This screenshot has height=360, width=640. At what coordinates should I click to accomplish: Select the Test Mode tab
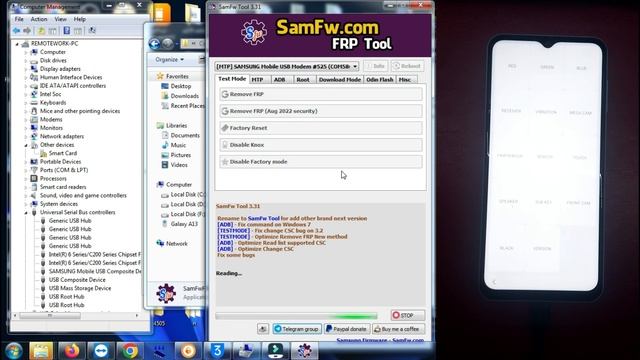[232, 79]
